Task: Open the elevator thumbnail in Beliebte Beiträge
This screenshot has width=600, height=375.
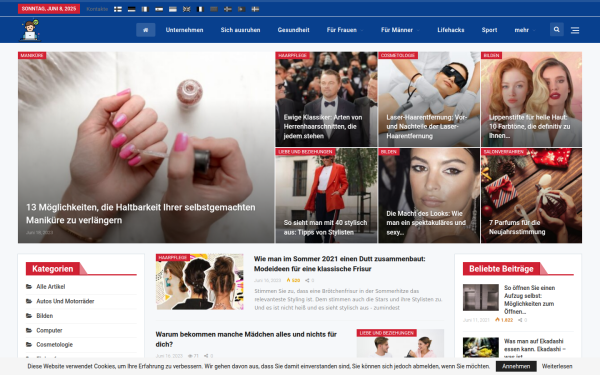Action: click(481, 297)
